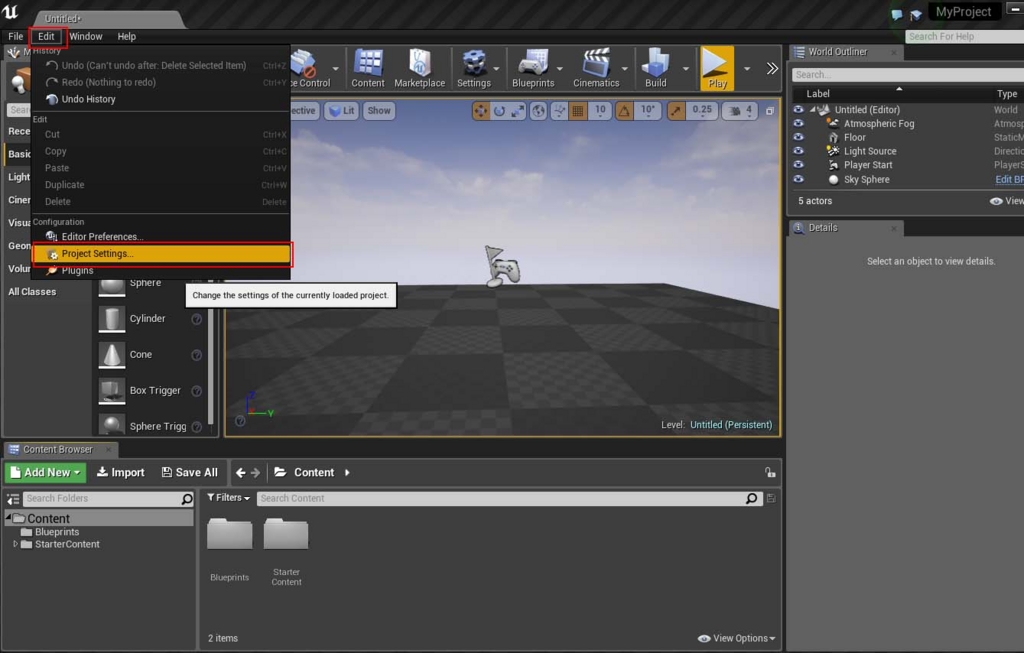This screenshot has height=653, width=1024.
Task: Click Save All in Content Browser
Action: 189,472
